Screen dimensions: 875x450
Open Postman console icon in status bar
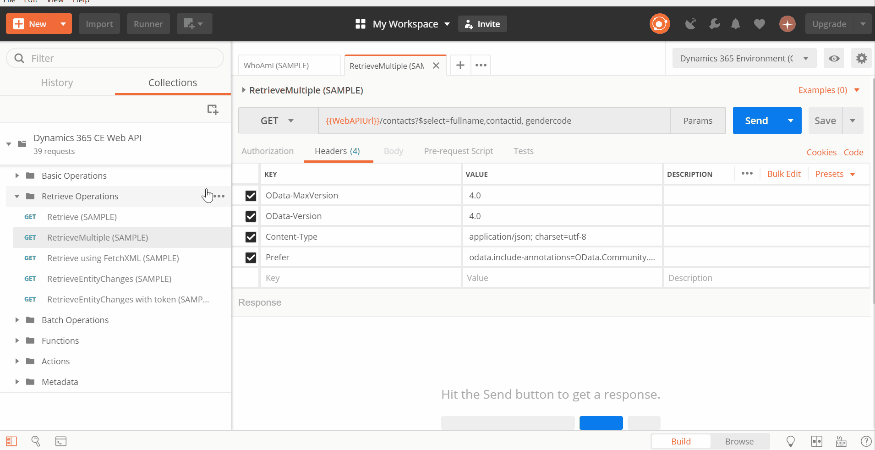(x=61, y=441)
